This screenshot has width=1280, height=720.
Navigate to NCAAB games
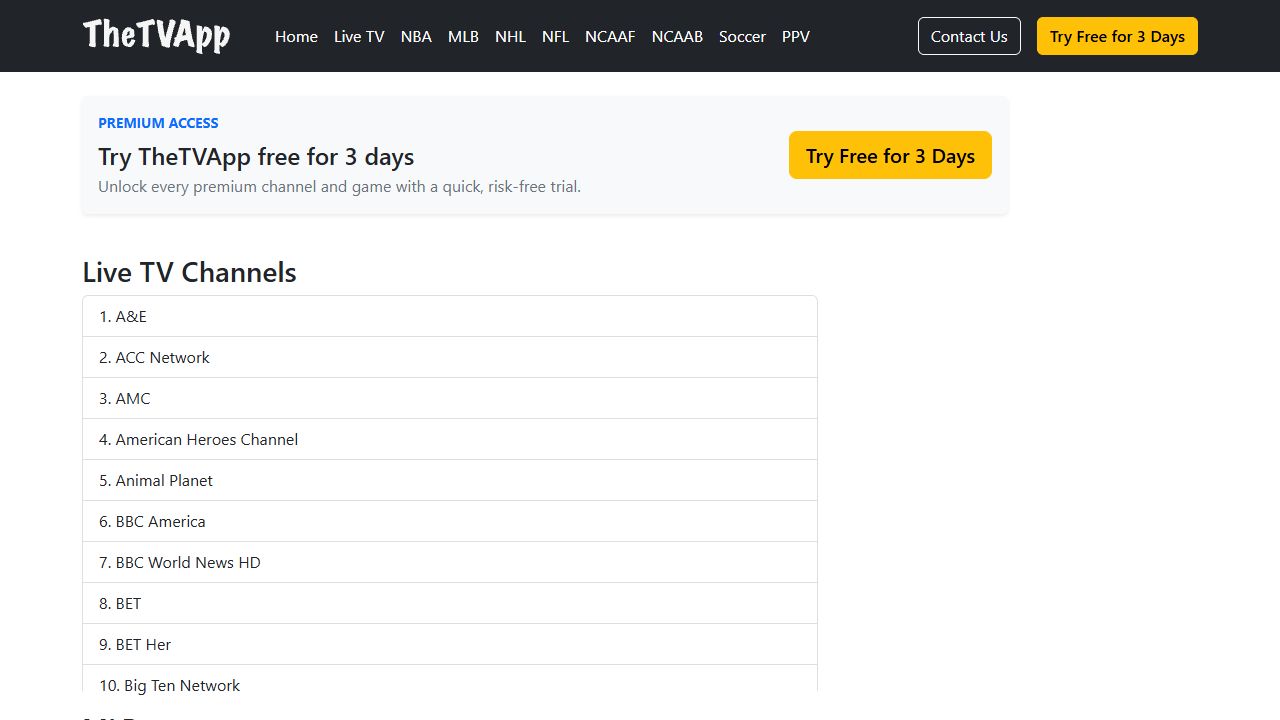pyautogui.click(x=677, y=36)
